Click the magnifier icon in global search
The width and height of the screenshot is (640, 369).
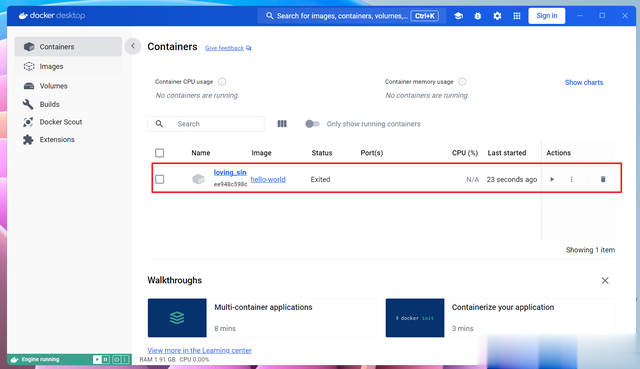[x=269, y=16]
